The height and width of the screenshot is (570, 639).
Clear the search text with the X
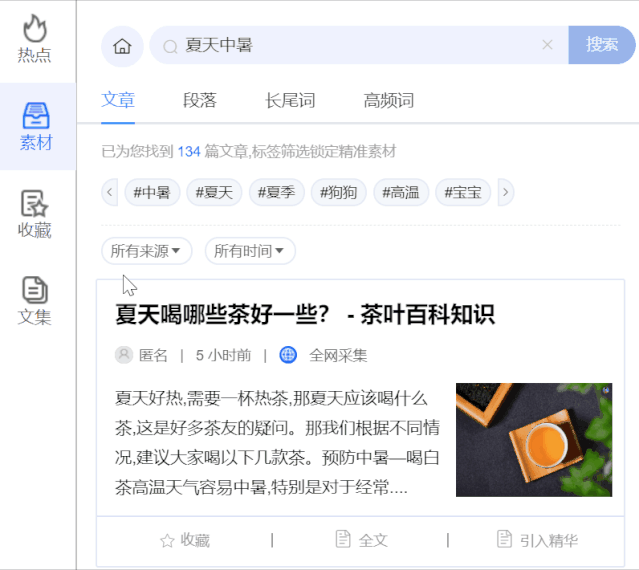[547, 45]
